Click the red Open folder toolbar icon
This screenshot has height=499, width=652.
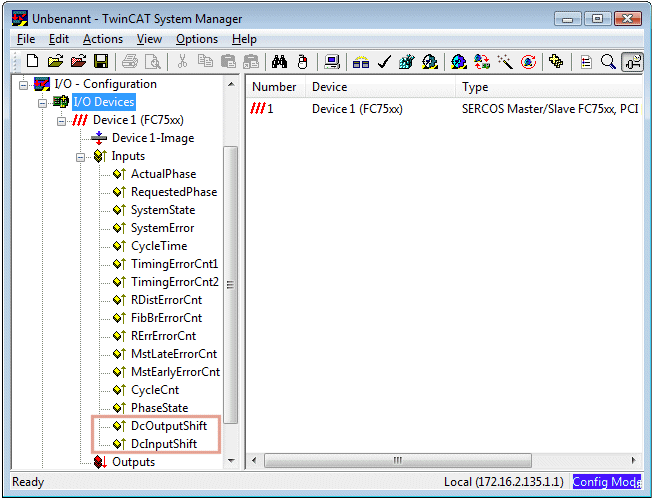click(78, 62)
